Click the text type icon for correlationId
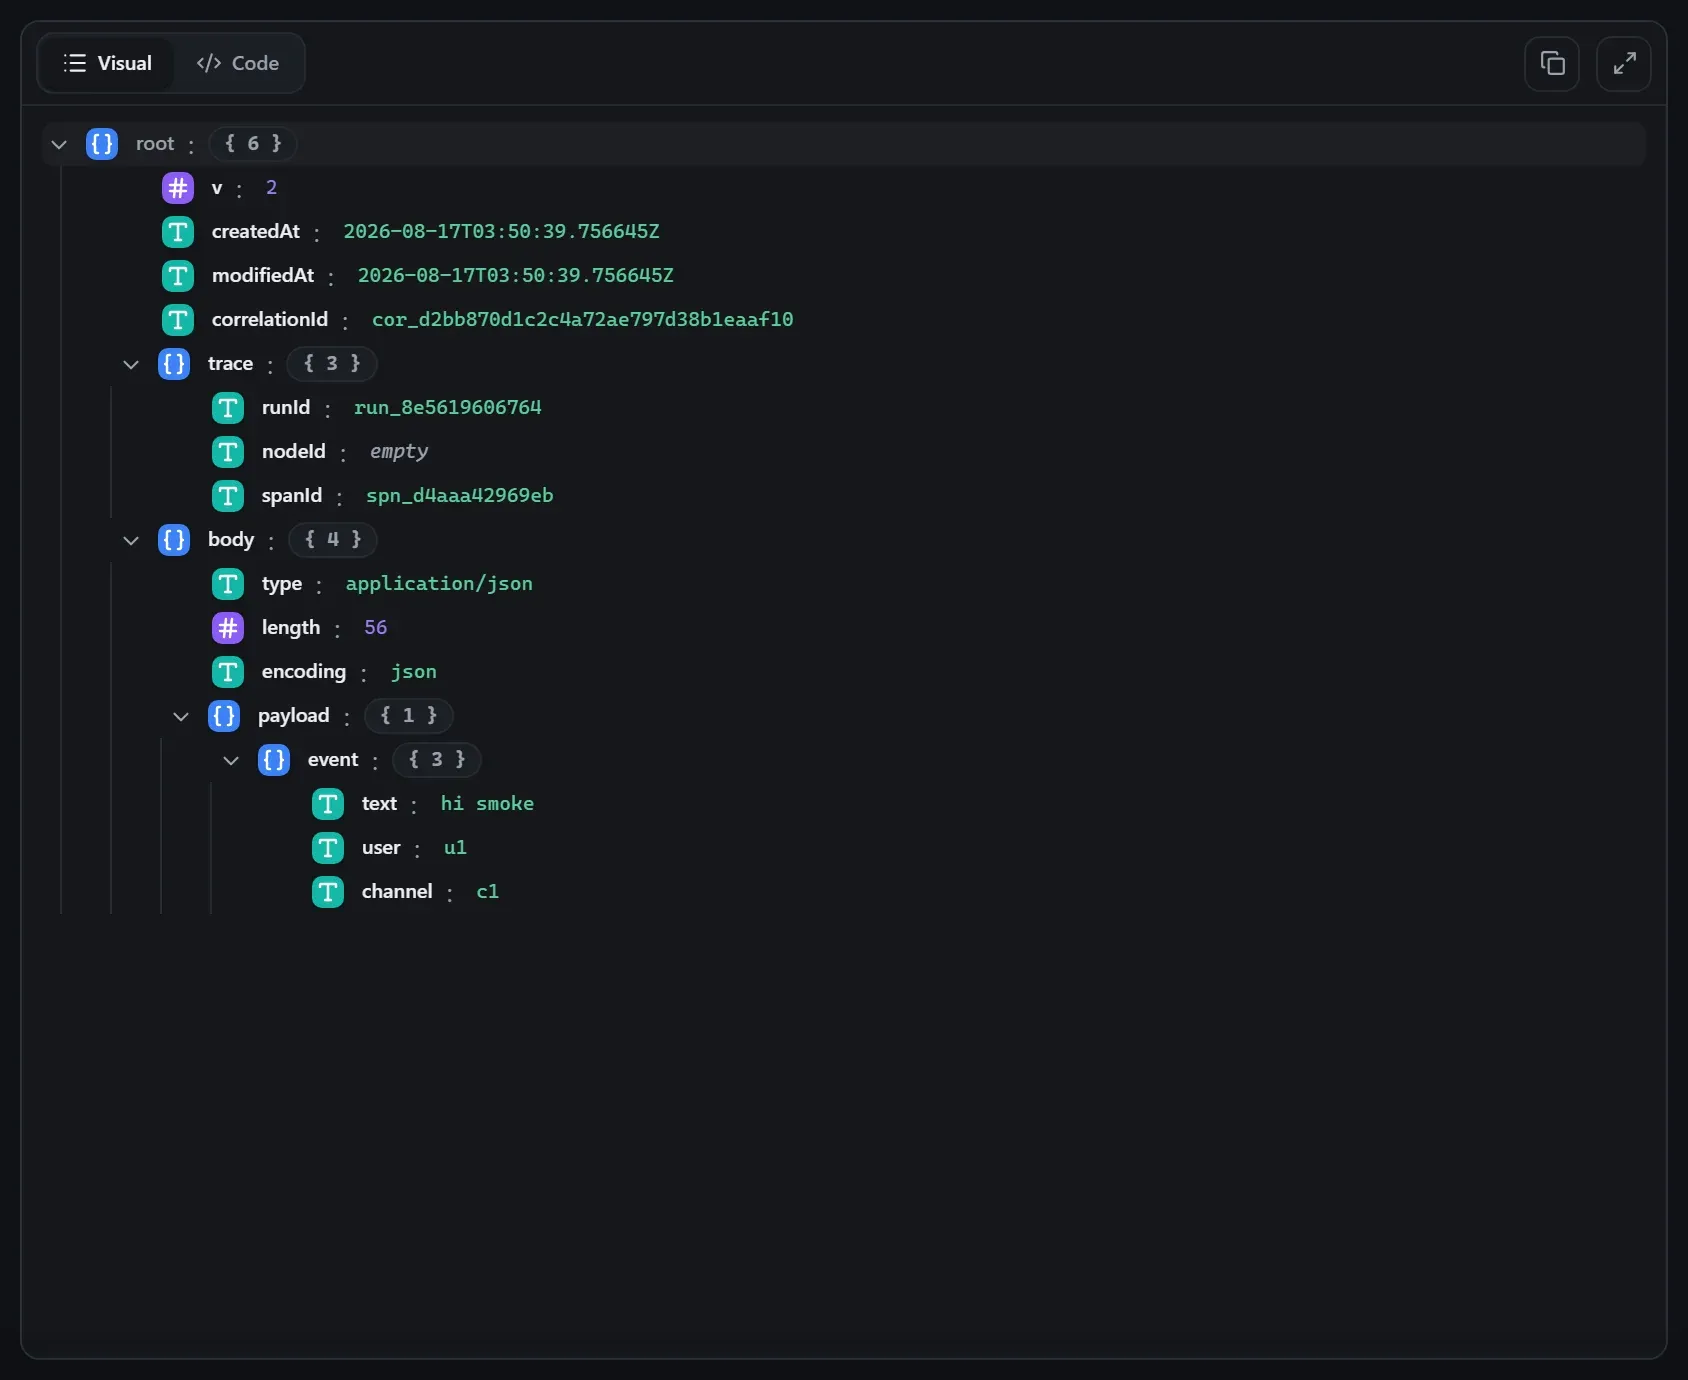 tap(178, 320)
